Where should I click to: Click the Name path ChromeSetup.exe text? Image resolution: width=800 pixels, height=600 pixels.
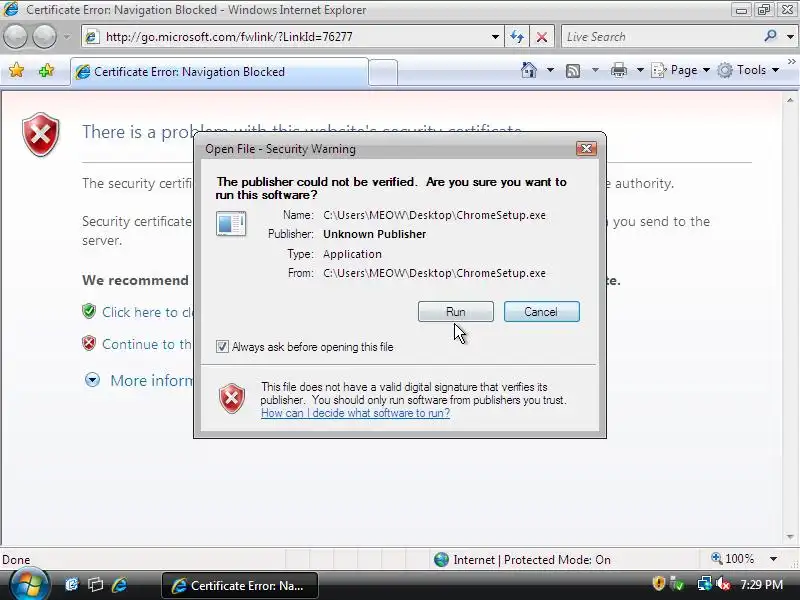434,215
